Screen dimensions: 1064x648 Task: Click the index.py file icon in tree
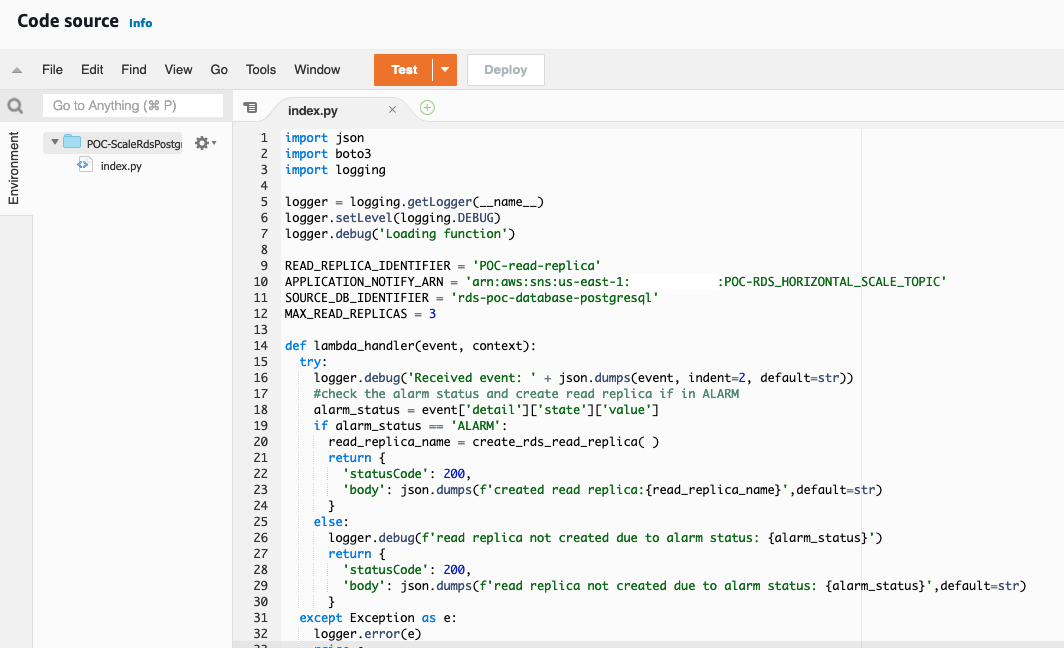85,165
